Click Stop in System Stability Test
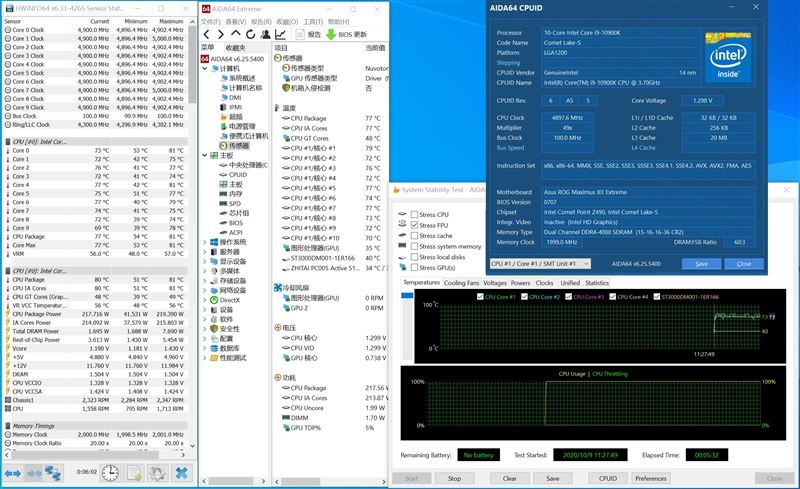 (x=454, y=478)
